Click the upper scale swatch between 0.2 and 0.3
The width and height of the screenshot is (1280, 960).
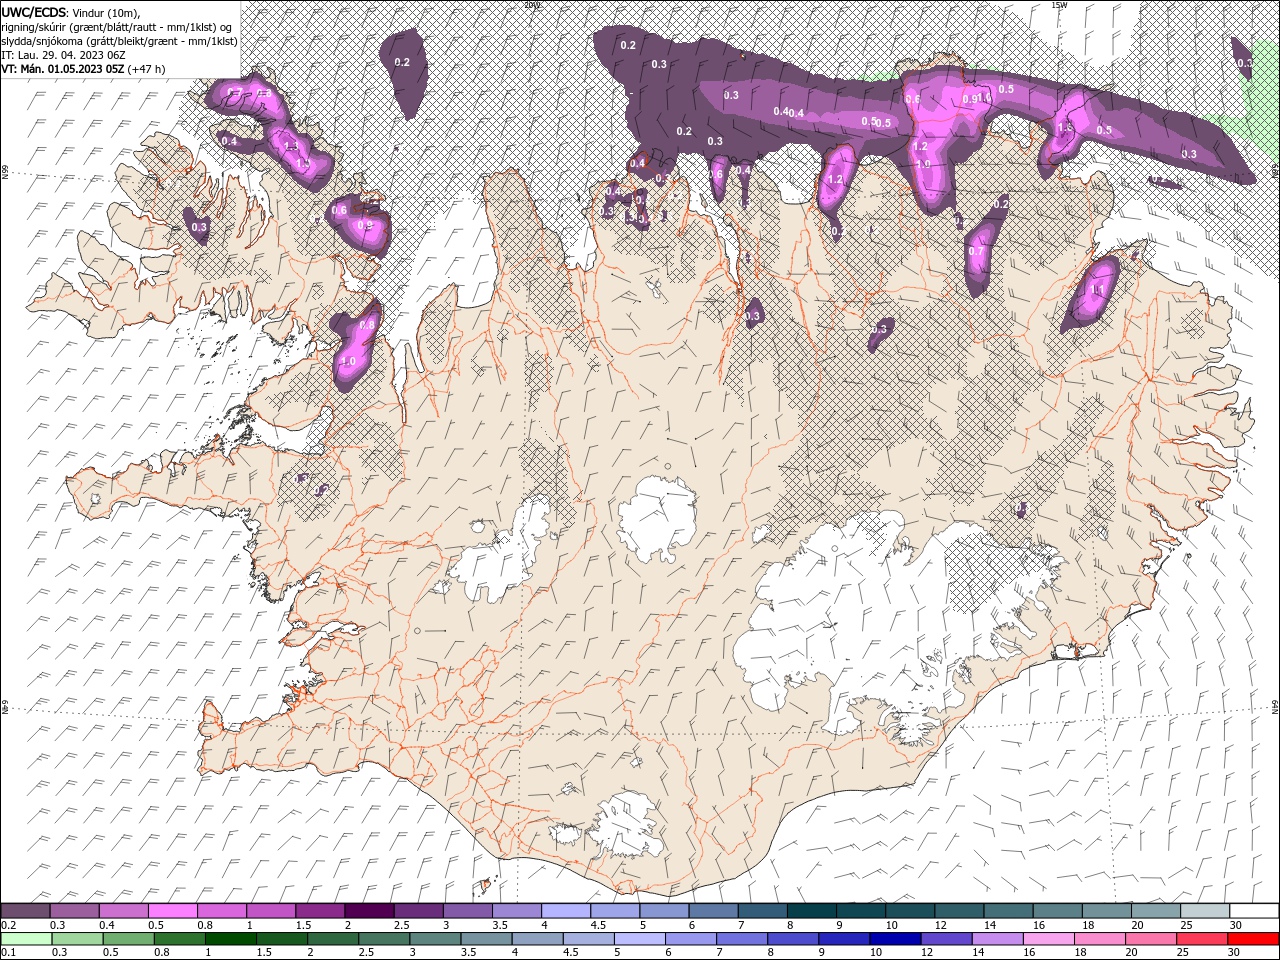[25, 911]
